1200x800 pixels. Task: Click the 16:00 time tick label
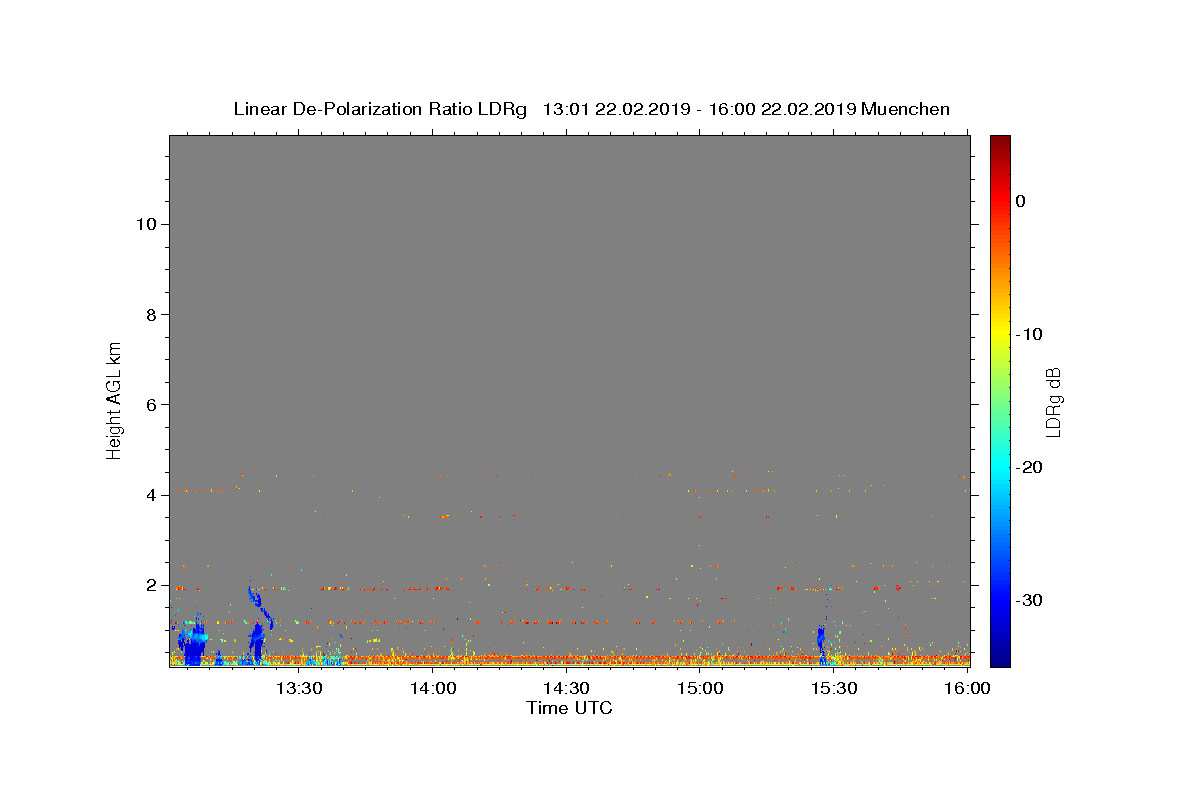click(967, 688)
